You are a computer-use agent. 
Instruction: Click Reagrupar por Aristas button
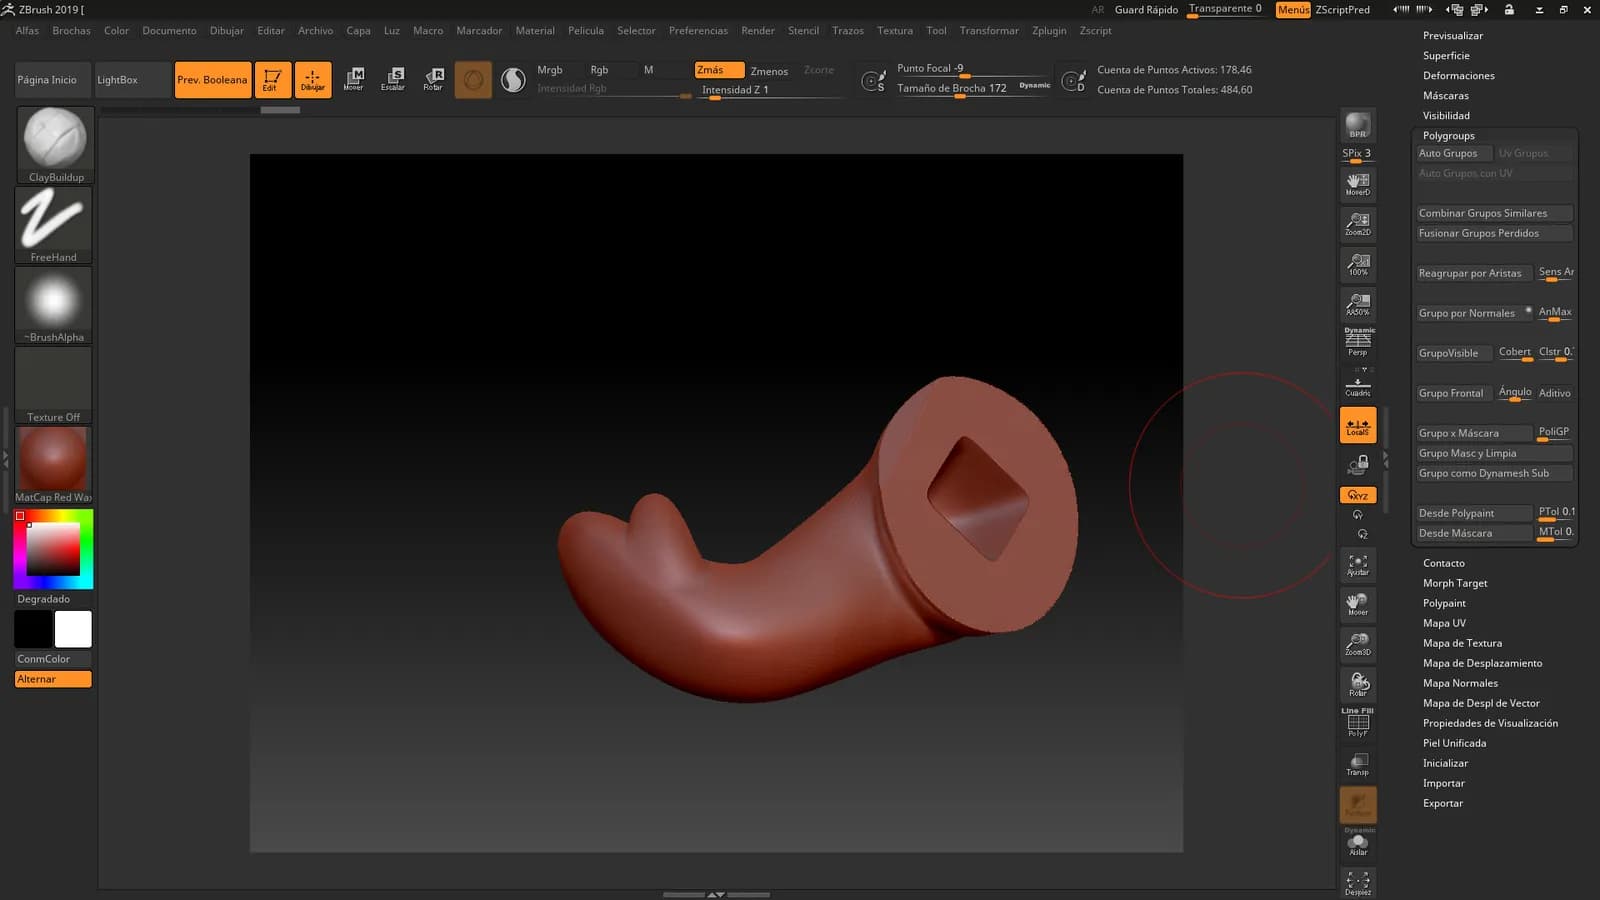[x=1474, y=273]
